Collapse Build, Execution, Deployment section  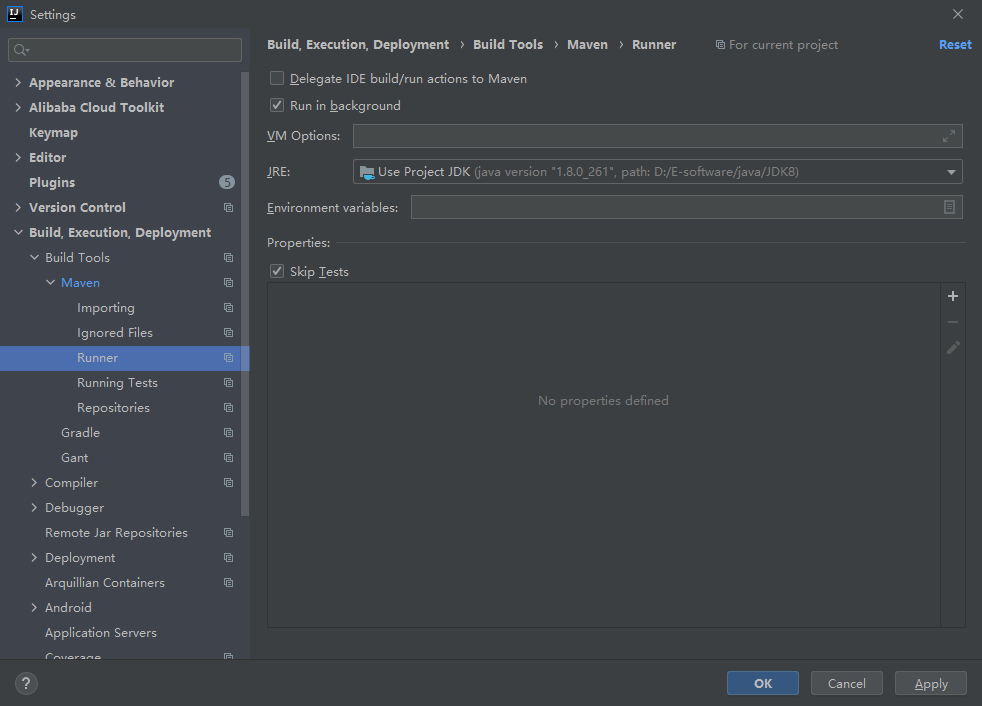[x=18, y=232]
